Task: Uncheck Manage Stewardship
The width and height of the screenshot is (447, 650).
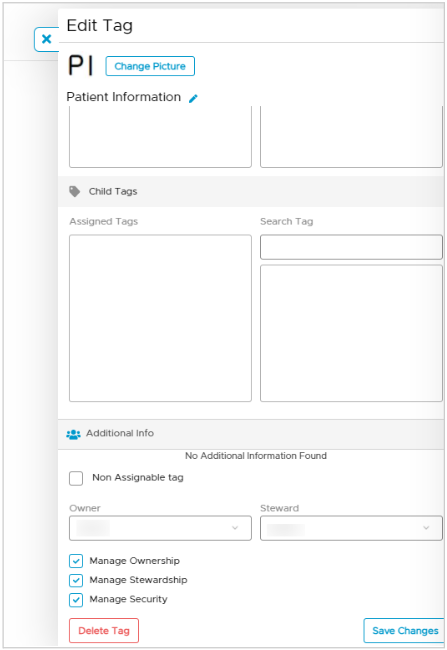Action: pos(76,580)
